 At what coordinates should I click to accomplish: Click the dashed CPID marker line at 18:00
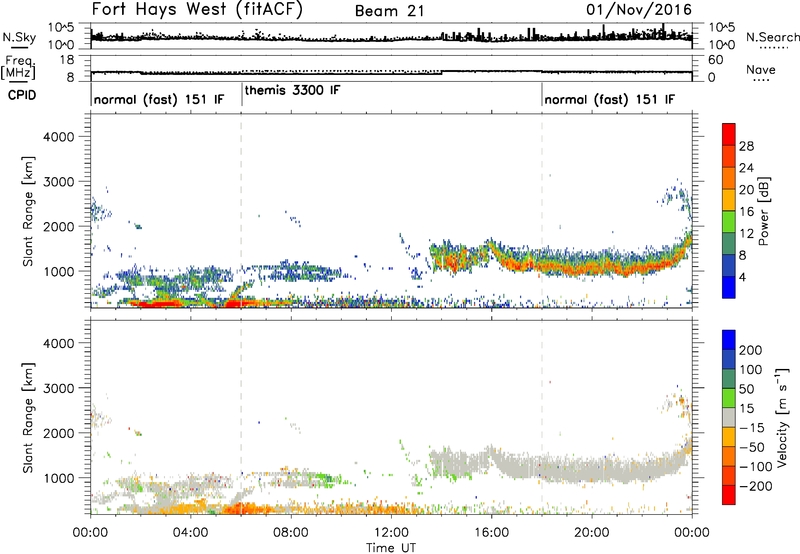pyautogui.click(x=542, y=209)
